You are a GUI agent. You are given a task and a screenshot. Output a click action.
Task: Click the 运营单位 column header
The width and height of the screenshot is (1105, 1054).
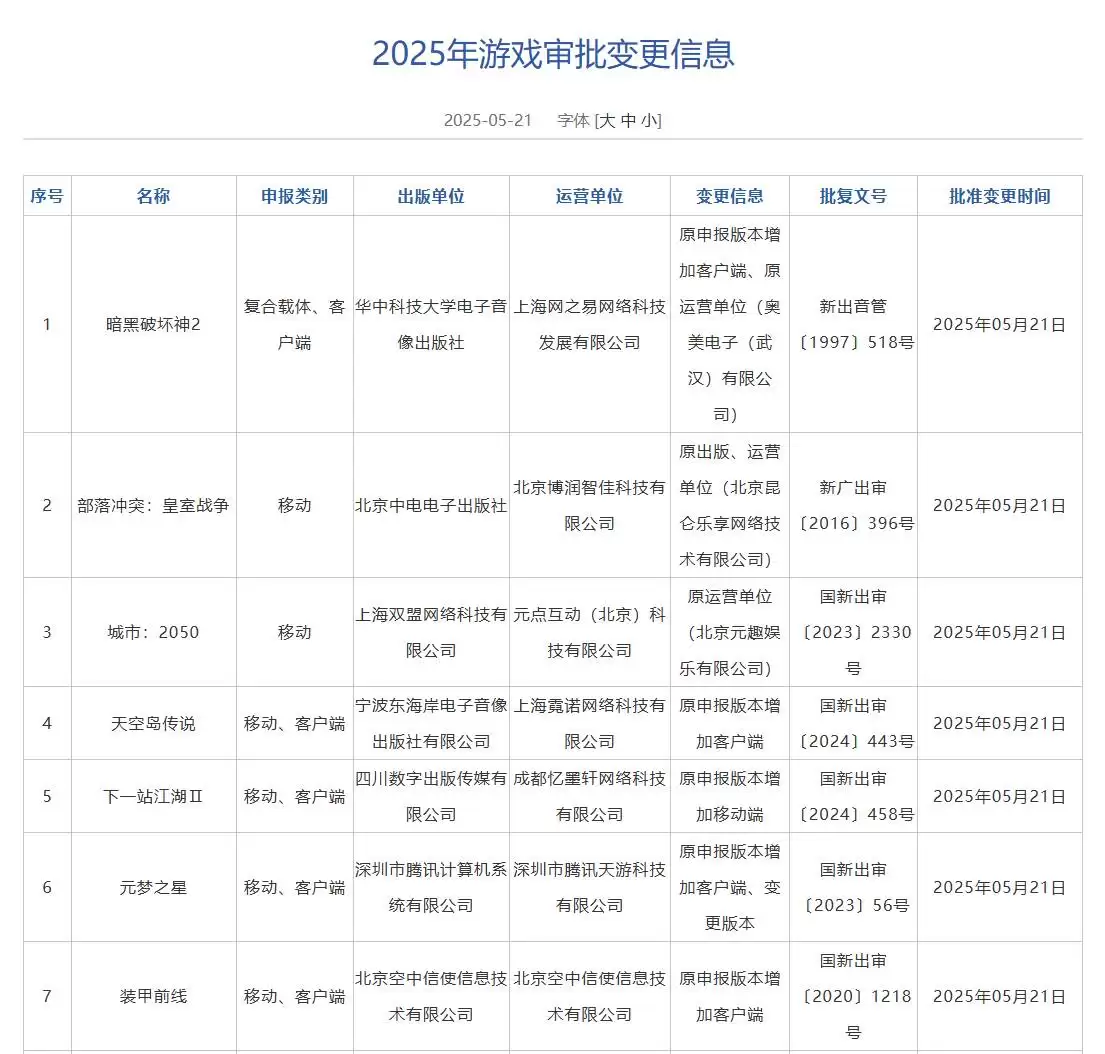coord(590,196)
